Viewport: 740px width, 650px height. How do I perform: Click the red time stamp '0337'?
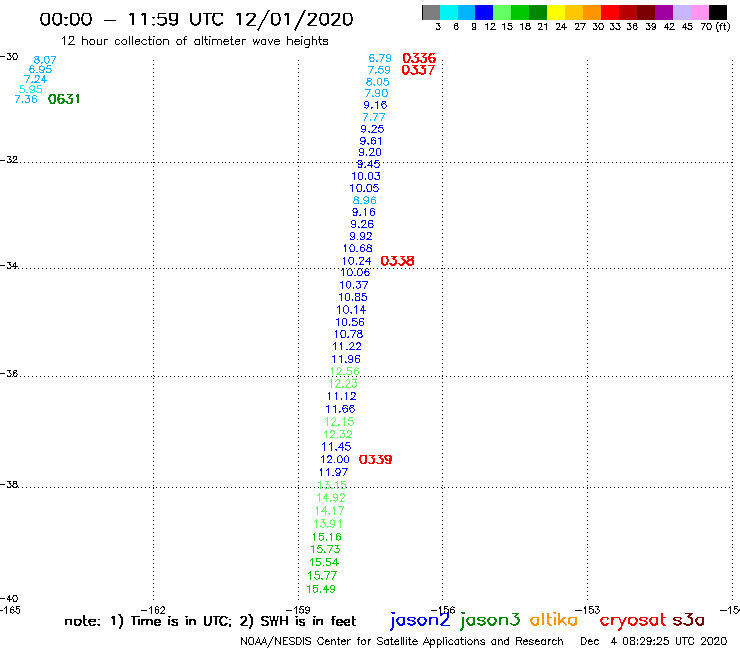(x=418, y=70)
